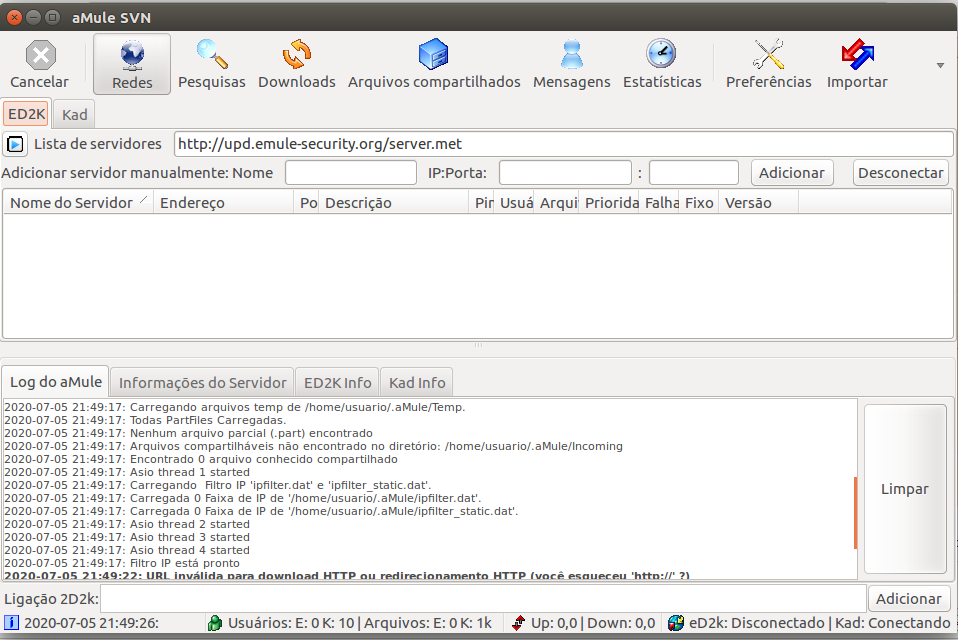
Task: Open the Informações do Servidor tab
Action: point(202,383)
